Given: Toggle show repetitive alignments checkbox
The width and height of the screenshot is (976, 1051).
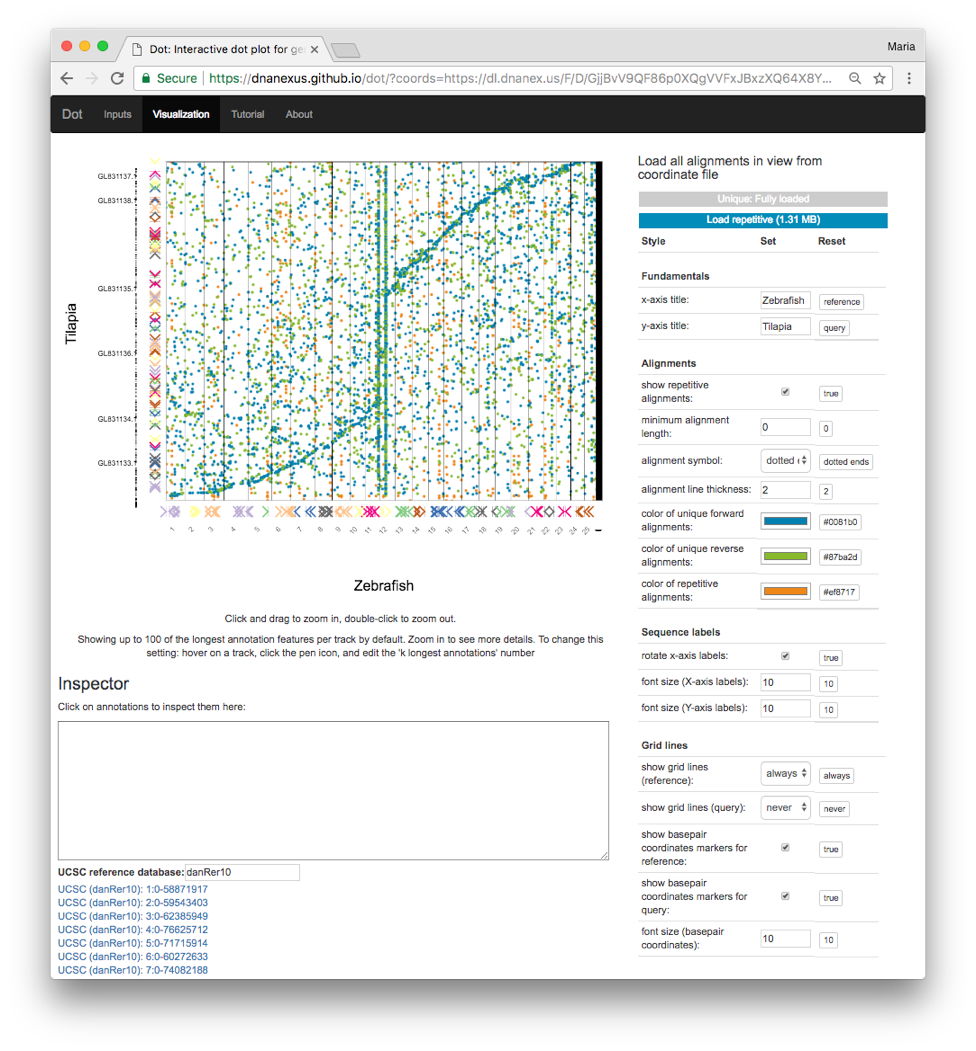Looking at the screenshot, I should [x=785, y=391].
